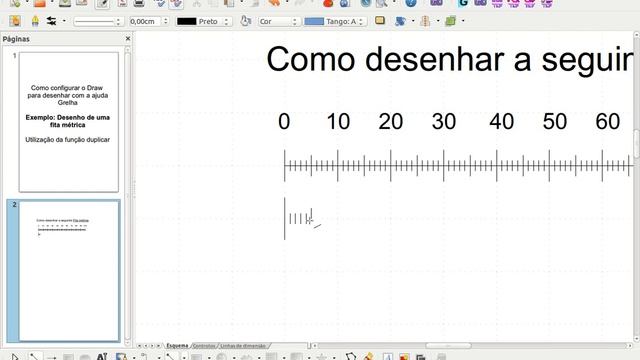Viewport: 640px width, 360px height.
Task: Click the teal G toolbar icon
Action: pos(463,3)
